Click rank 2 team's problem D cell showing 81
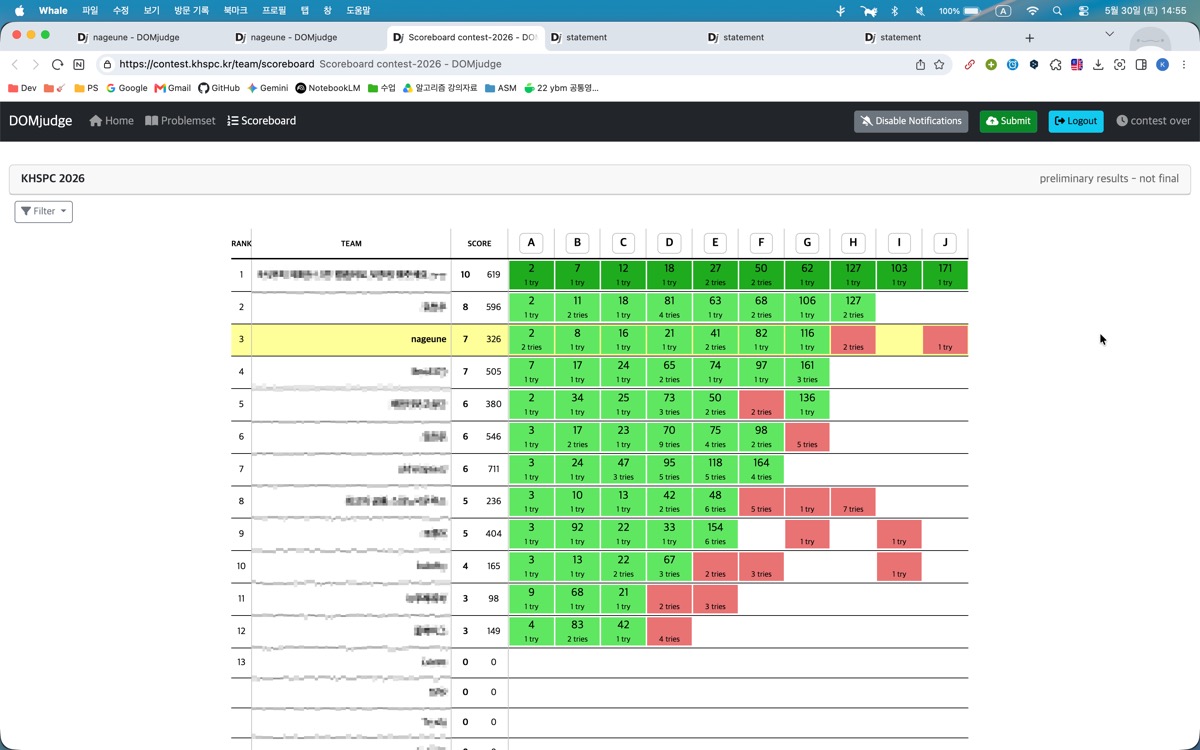 click(669, 307)
